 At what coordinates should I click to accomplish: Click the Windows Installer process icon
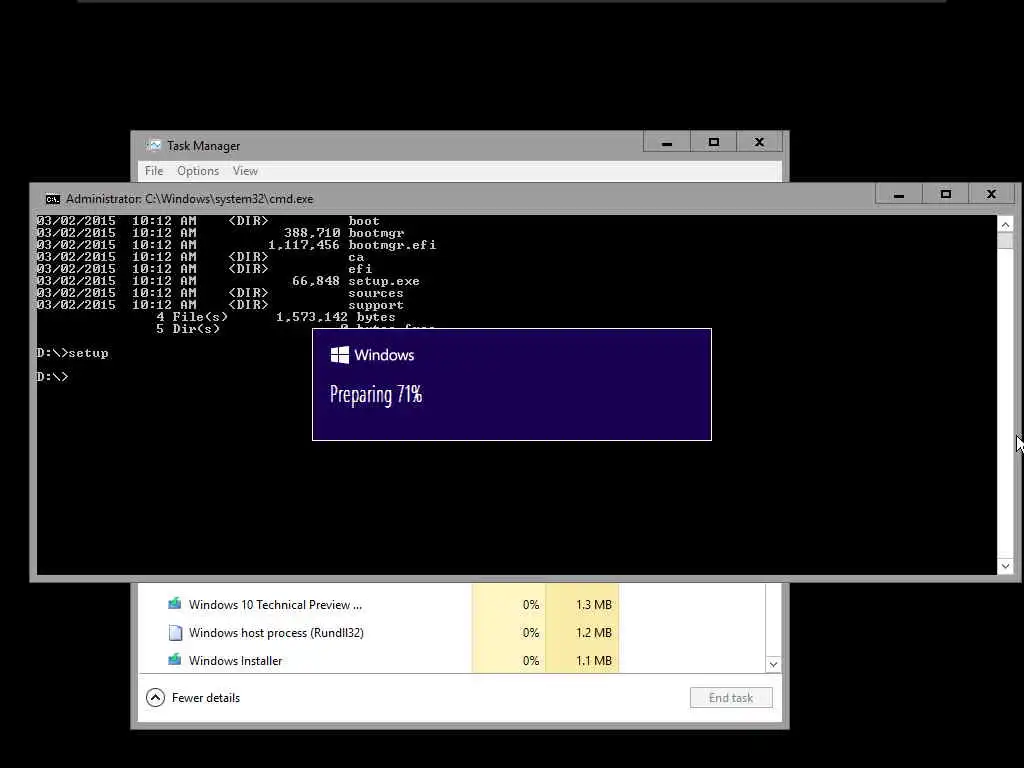pos(174,660)
